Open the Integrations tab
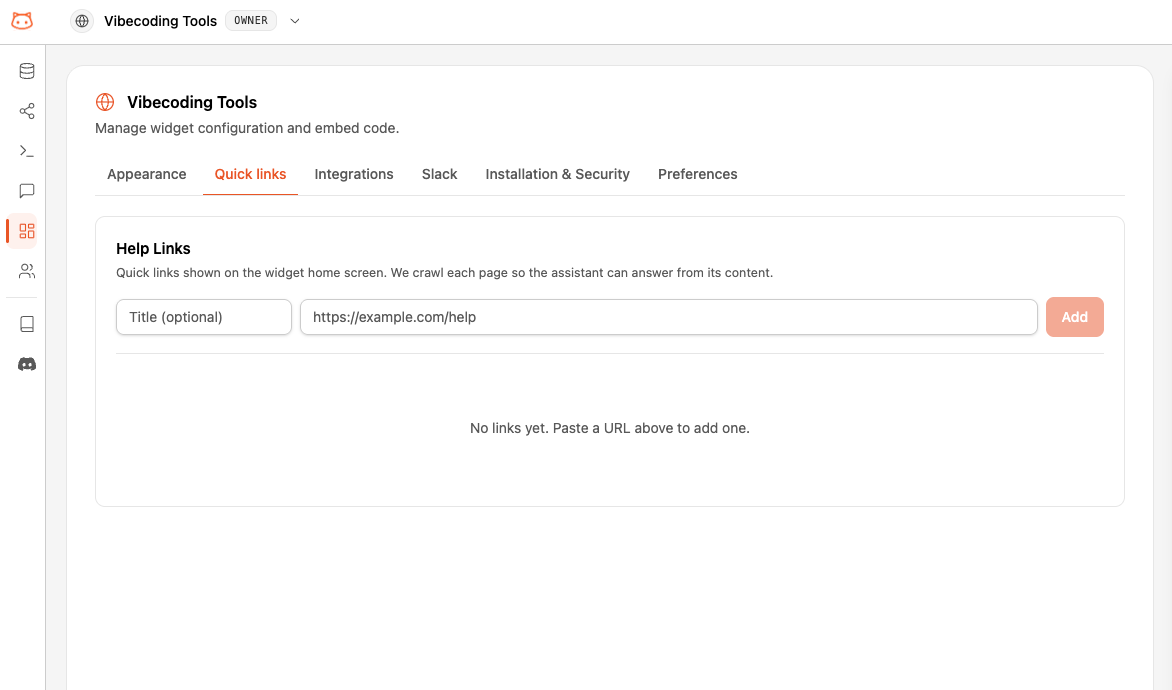Screen dimensions: 1172x690 [x=354, y=174]
